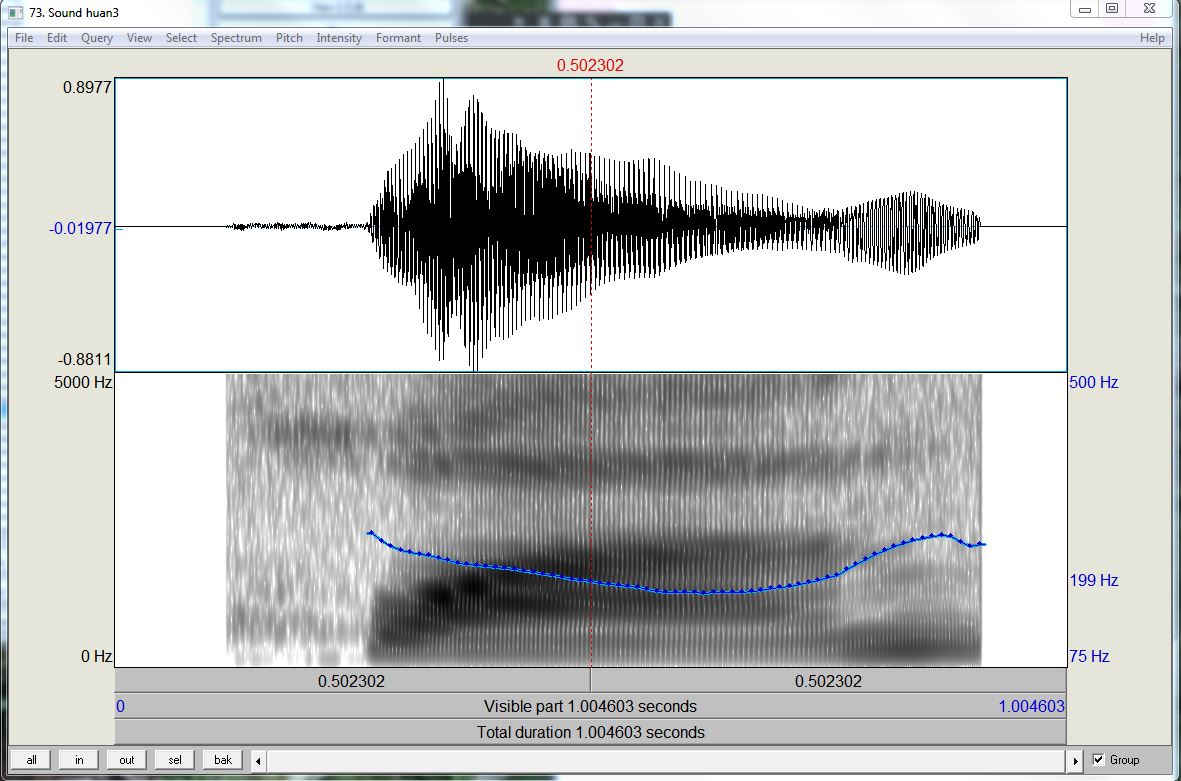Open the Spectrum menu
Image resolution: width=1181 pixels, height=781 pixels.
237,38
